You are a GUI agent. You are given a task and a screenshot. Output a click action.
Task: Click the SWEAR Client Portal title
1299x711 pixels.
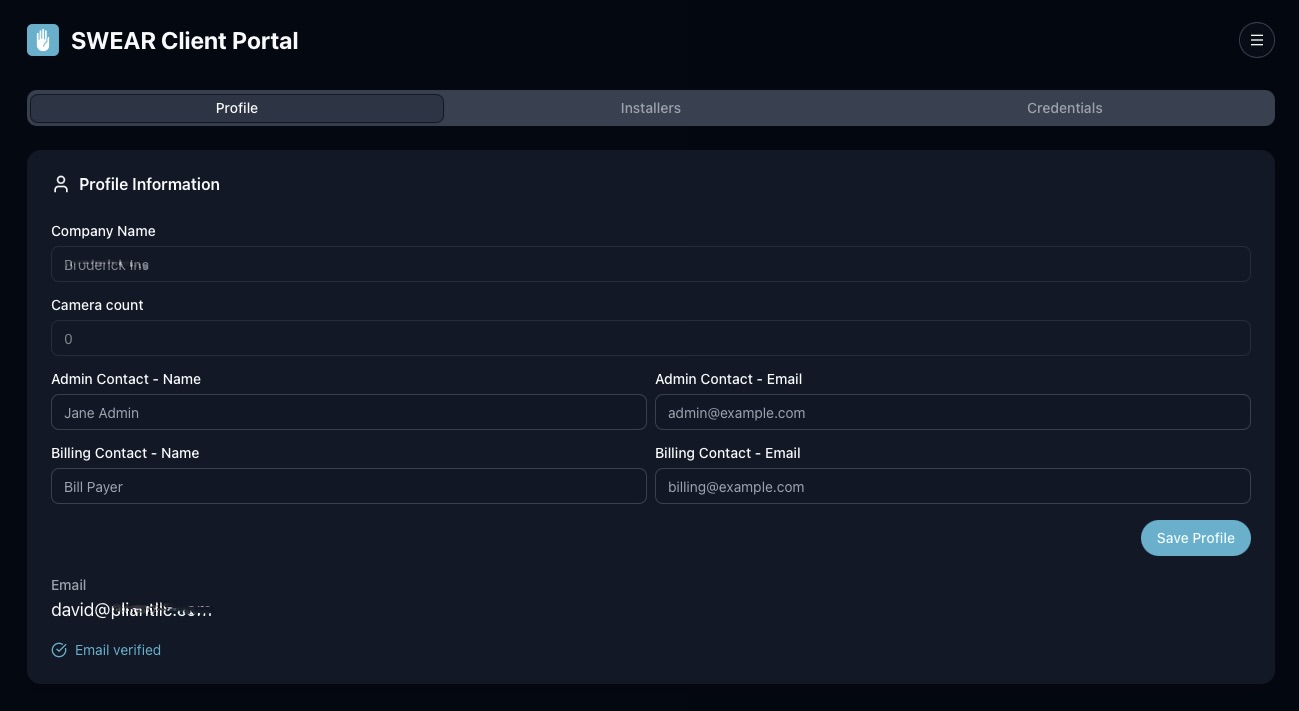(184, 41)
